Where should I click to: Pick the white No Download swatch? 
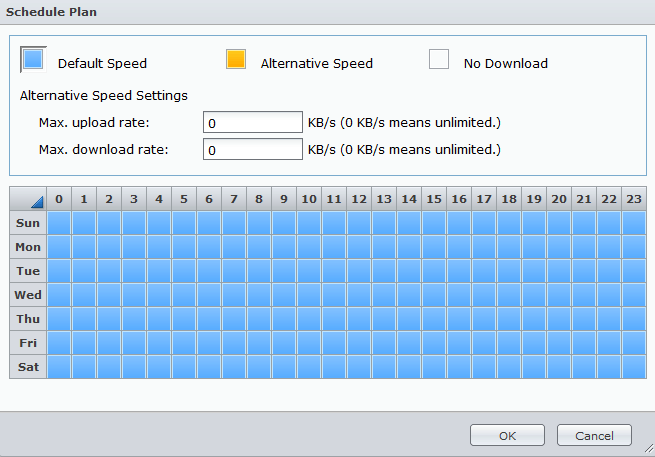coord(439,59)
